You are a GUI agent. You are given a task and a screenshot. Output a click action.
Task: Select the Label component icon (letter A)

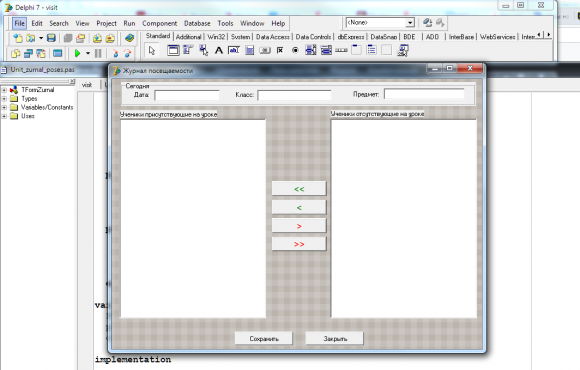219,50
